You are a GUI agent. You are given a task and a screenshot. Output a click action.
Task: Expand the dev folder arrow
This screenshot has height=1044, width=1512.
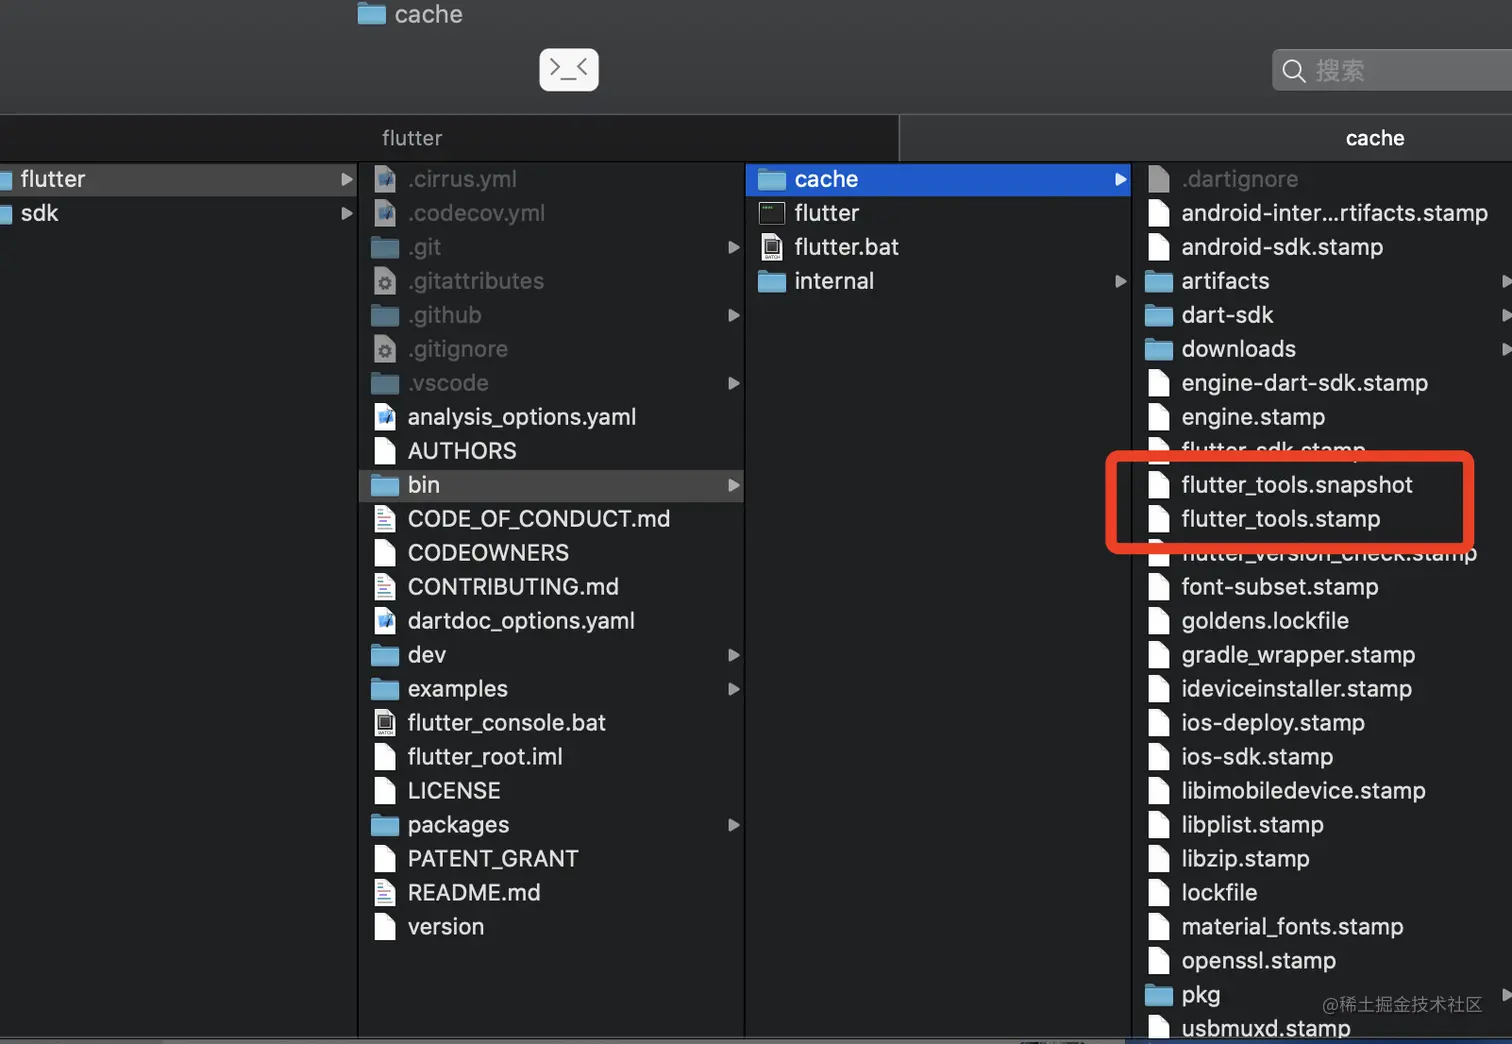tap(734, 656)
